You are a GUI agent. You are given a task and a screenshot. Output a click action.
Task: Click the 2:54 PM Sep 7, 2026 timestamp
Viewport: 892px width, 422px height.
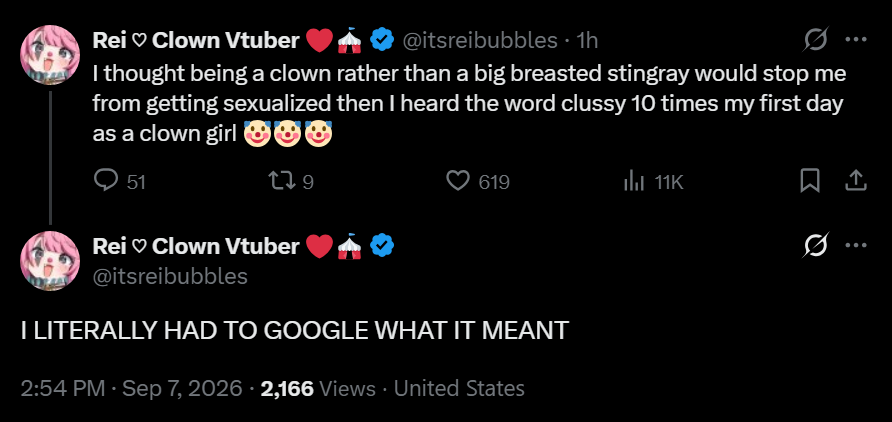(x=131, y=388)
